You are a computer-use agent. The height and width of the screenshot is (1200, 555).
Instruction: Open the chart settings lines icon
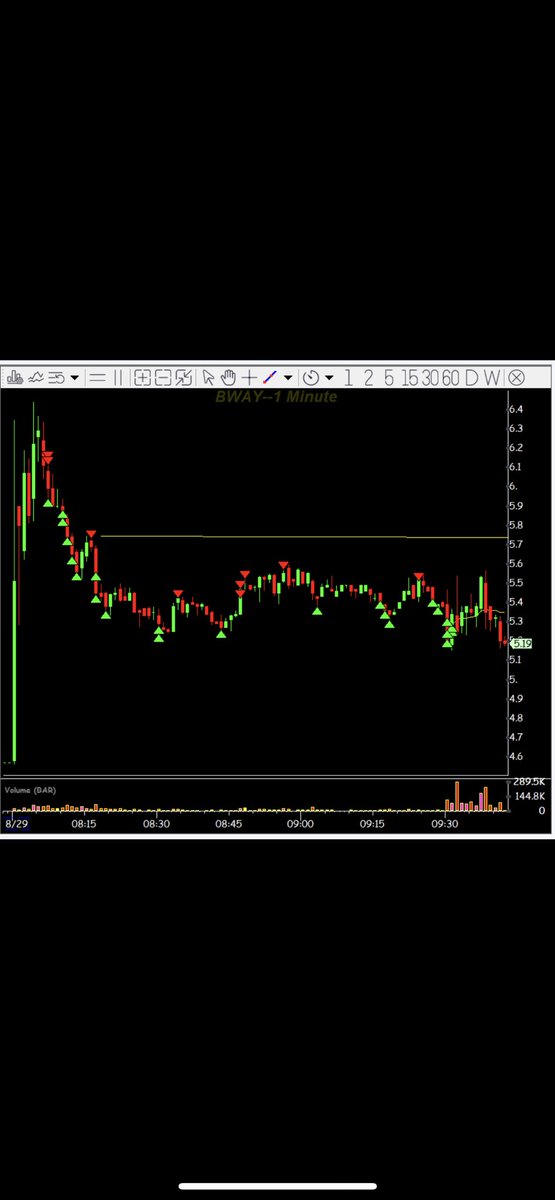(x=58, y=377)
